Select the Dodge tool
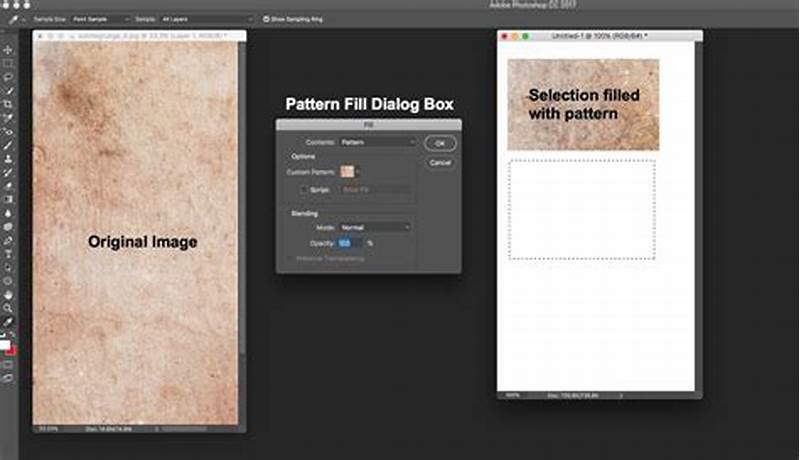800x460 pixels. point(8,226)
